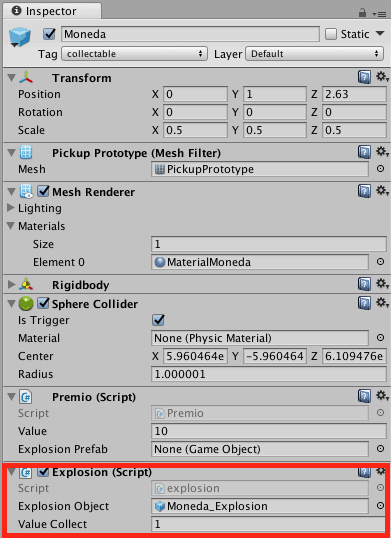
Task: Disable the Mesh Renderer component checkbox
Action: [x=43, y=191]
